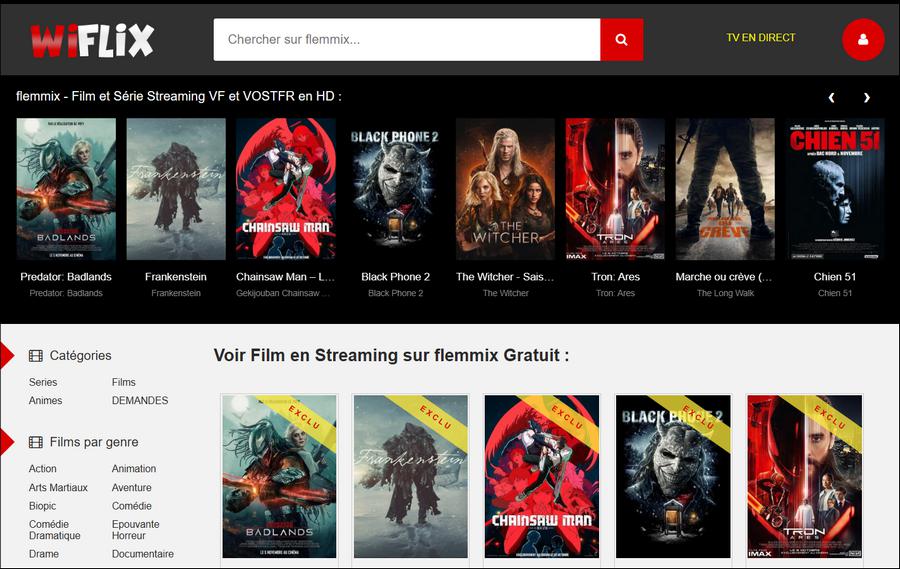Open The Witcher carousel poster
This screenshot has height=569, width=900.
click(x=505, y=189)
